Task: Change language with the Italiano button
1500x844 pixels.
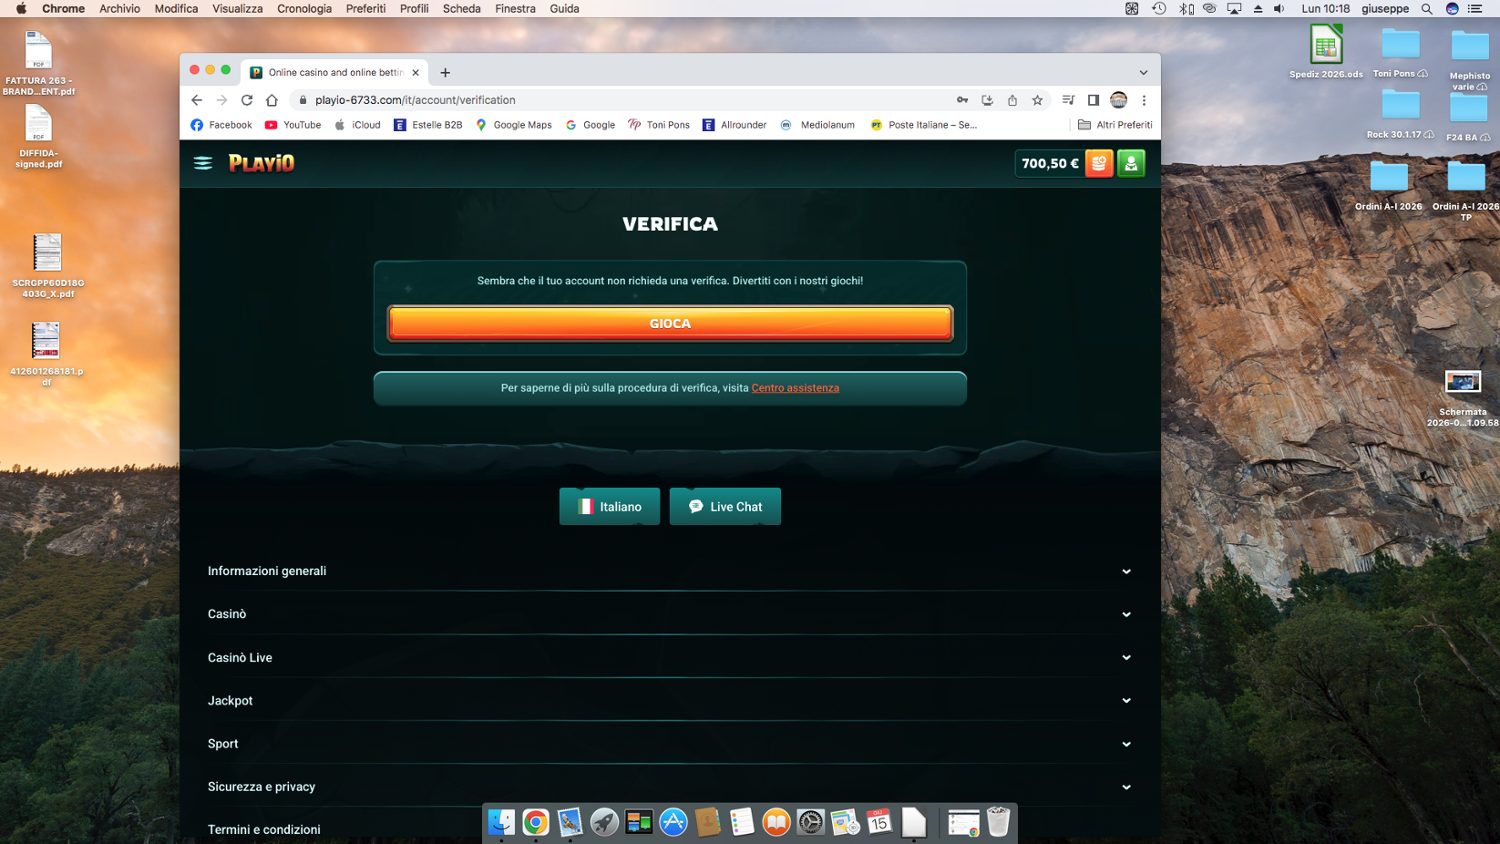Action: (609, 506)
